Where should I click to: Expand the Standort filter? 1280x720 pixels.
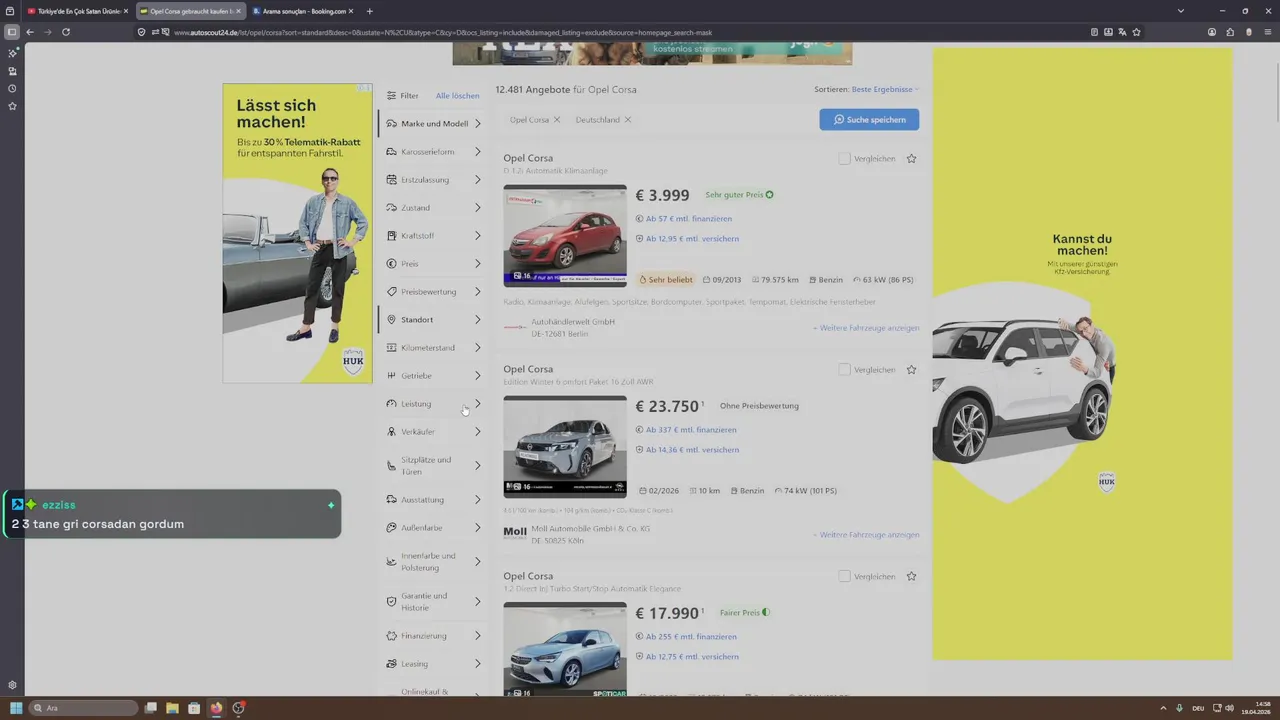pos(433,320)
